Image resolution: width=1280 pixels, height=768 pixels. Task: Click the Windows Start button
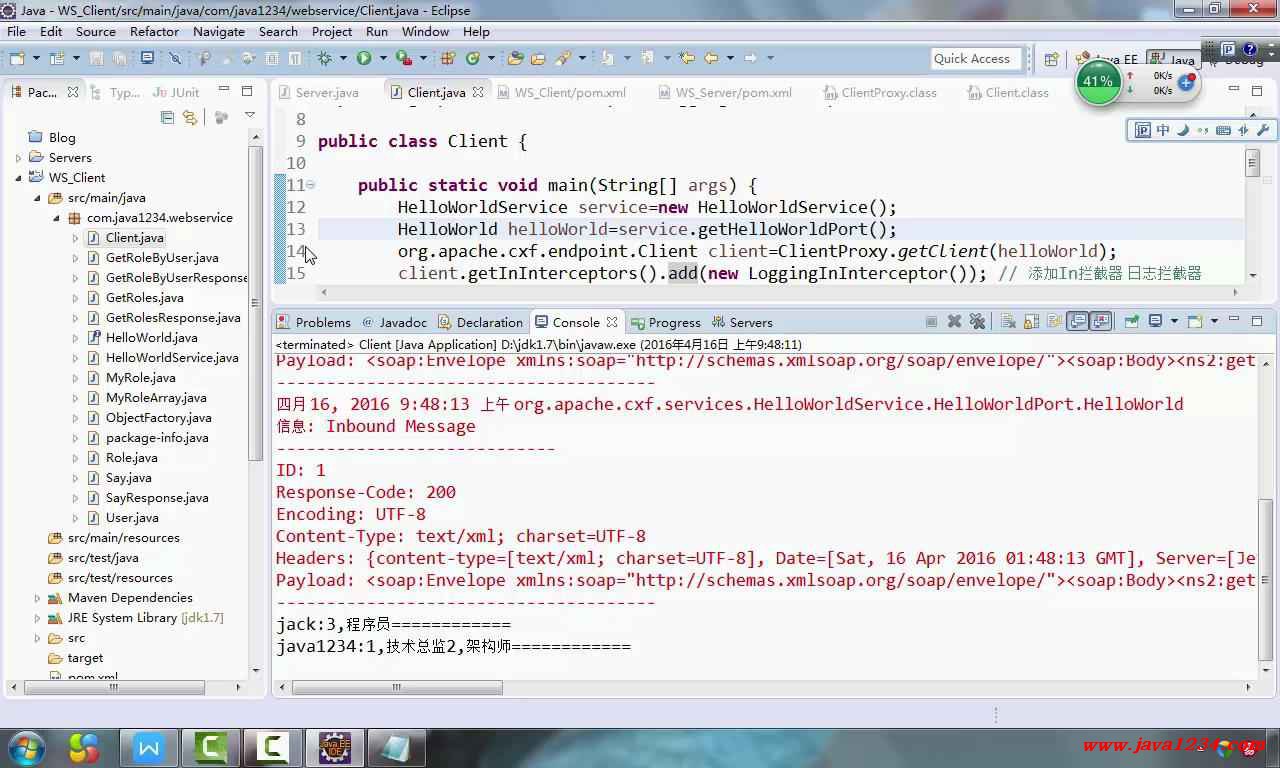[27, 747]
